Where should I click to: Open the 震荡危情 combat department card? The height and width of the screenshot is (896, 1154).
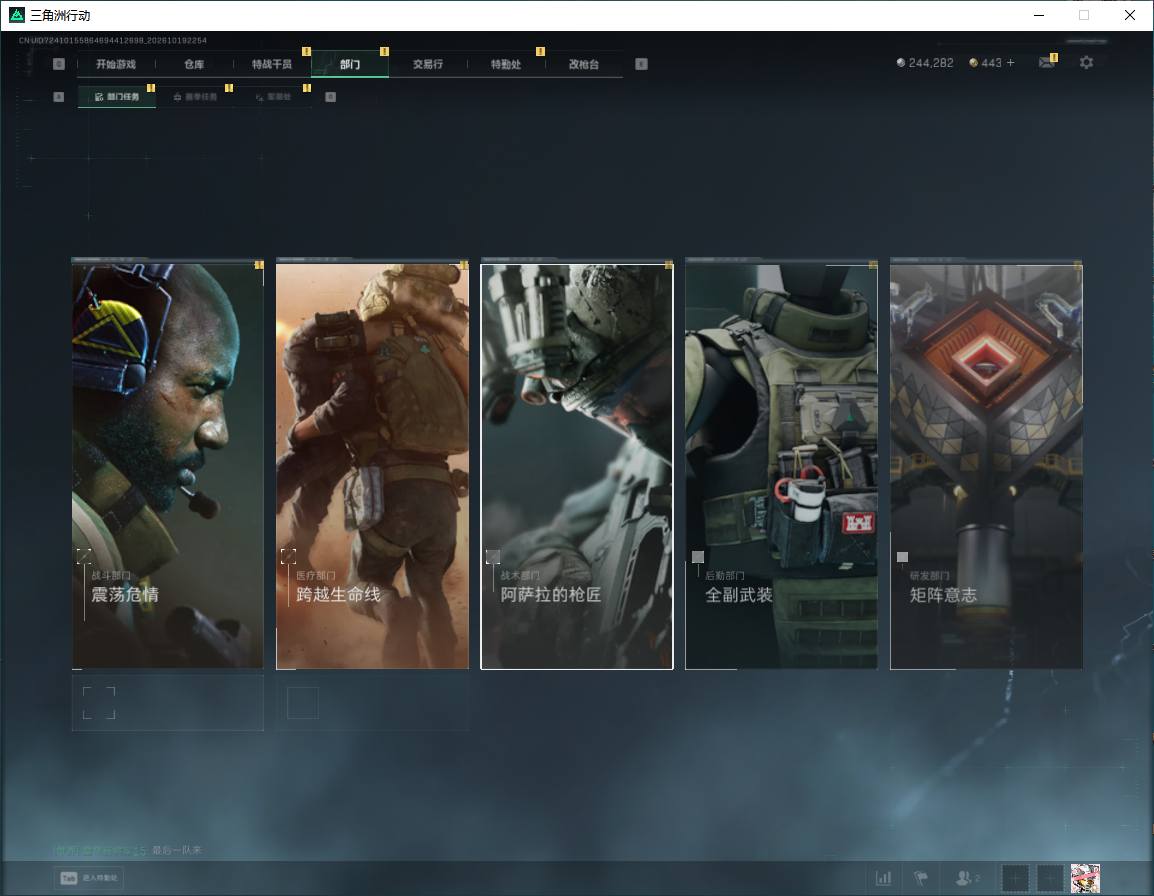coord(168,465)
